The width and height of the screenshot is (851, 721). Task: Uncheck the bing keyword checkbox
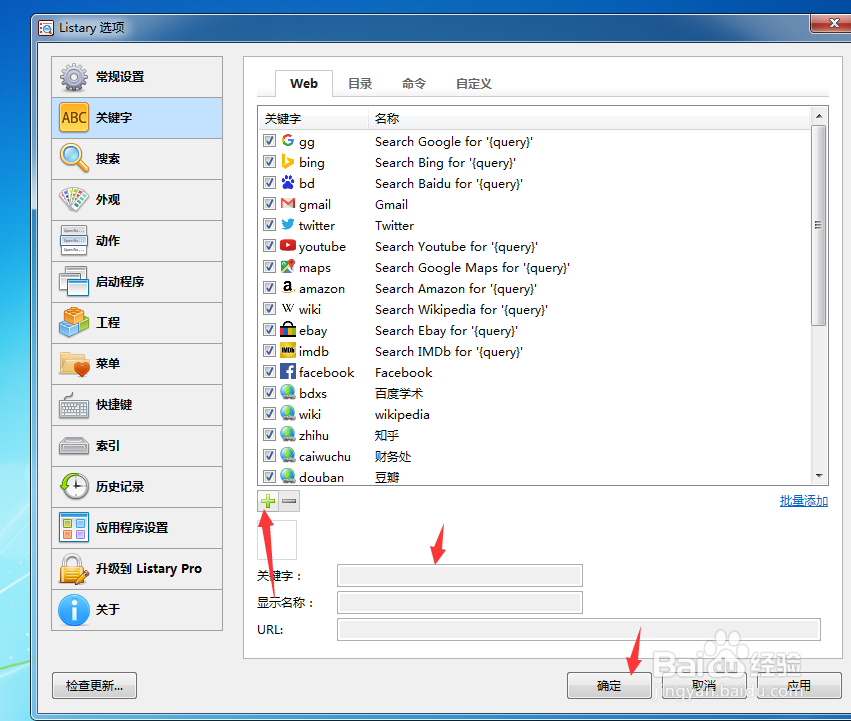point(269,162)
